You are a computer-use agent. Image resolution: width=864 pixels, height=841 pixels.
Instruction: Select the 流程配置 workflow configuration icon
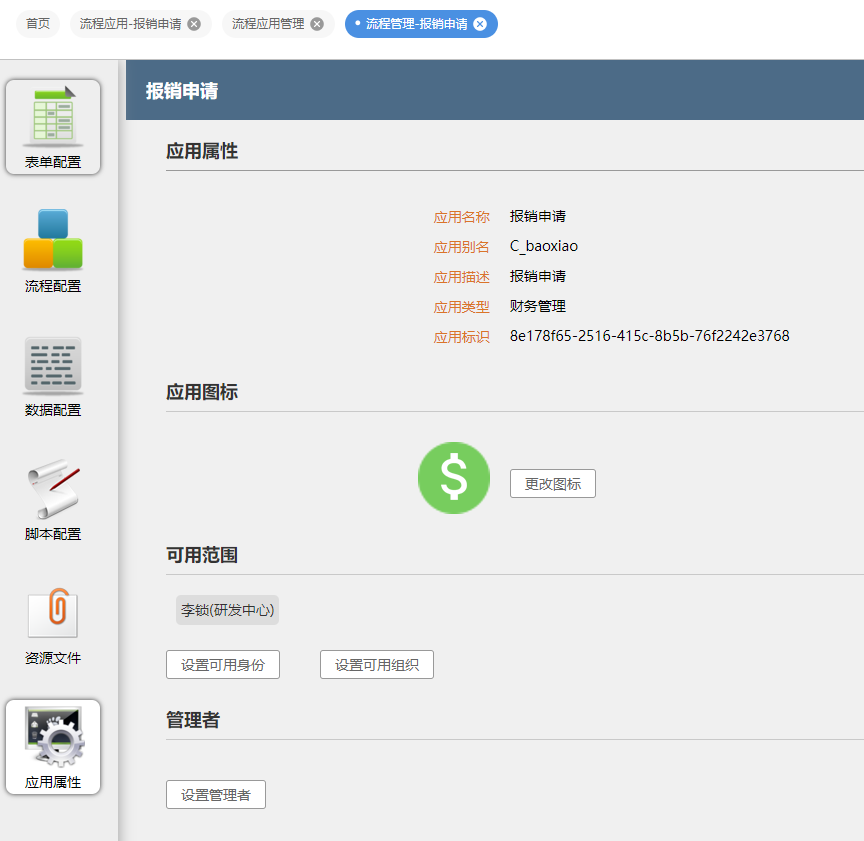click(x=53, y=248)
